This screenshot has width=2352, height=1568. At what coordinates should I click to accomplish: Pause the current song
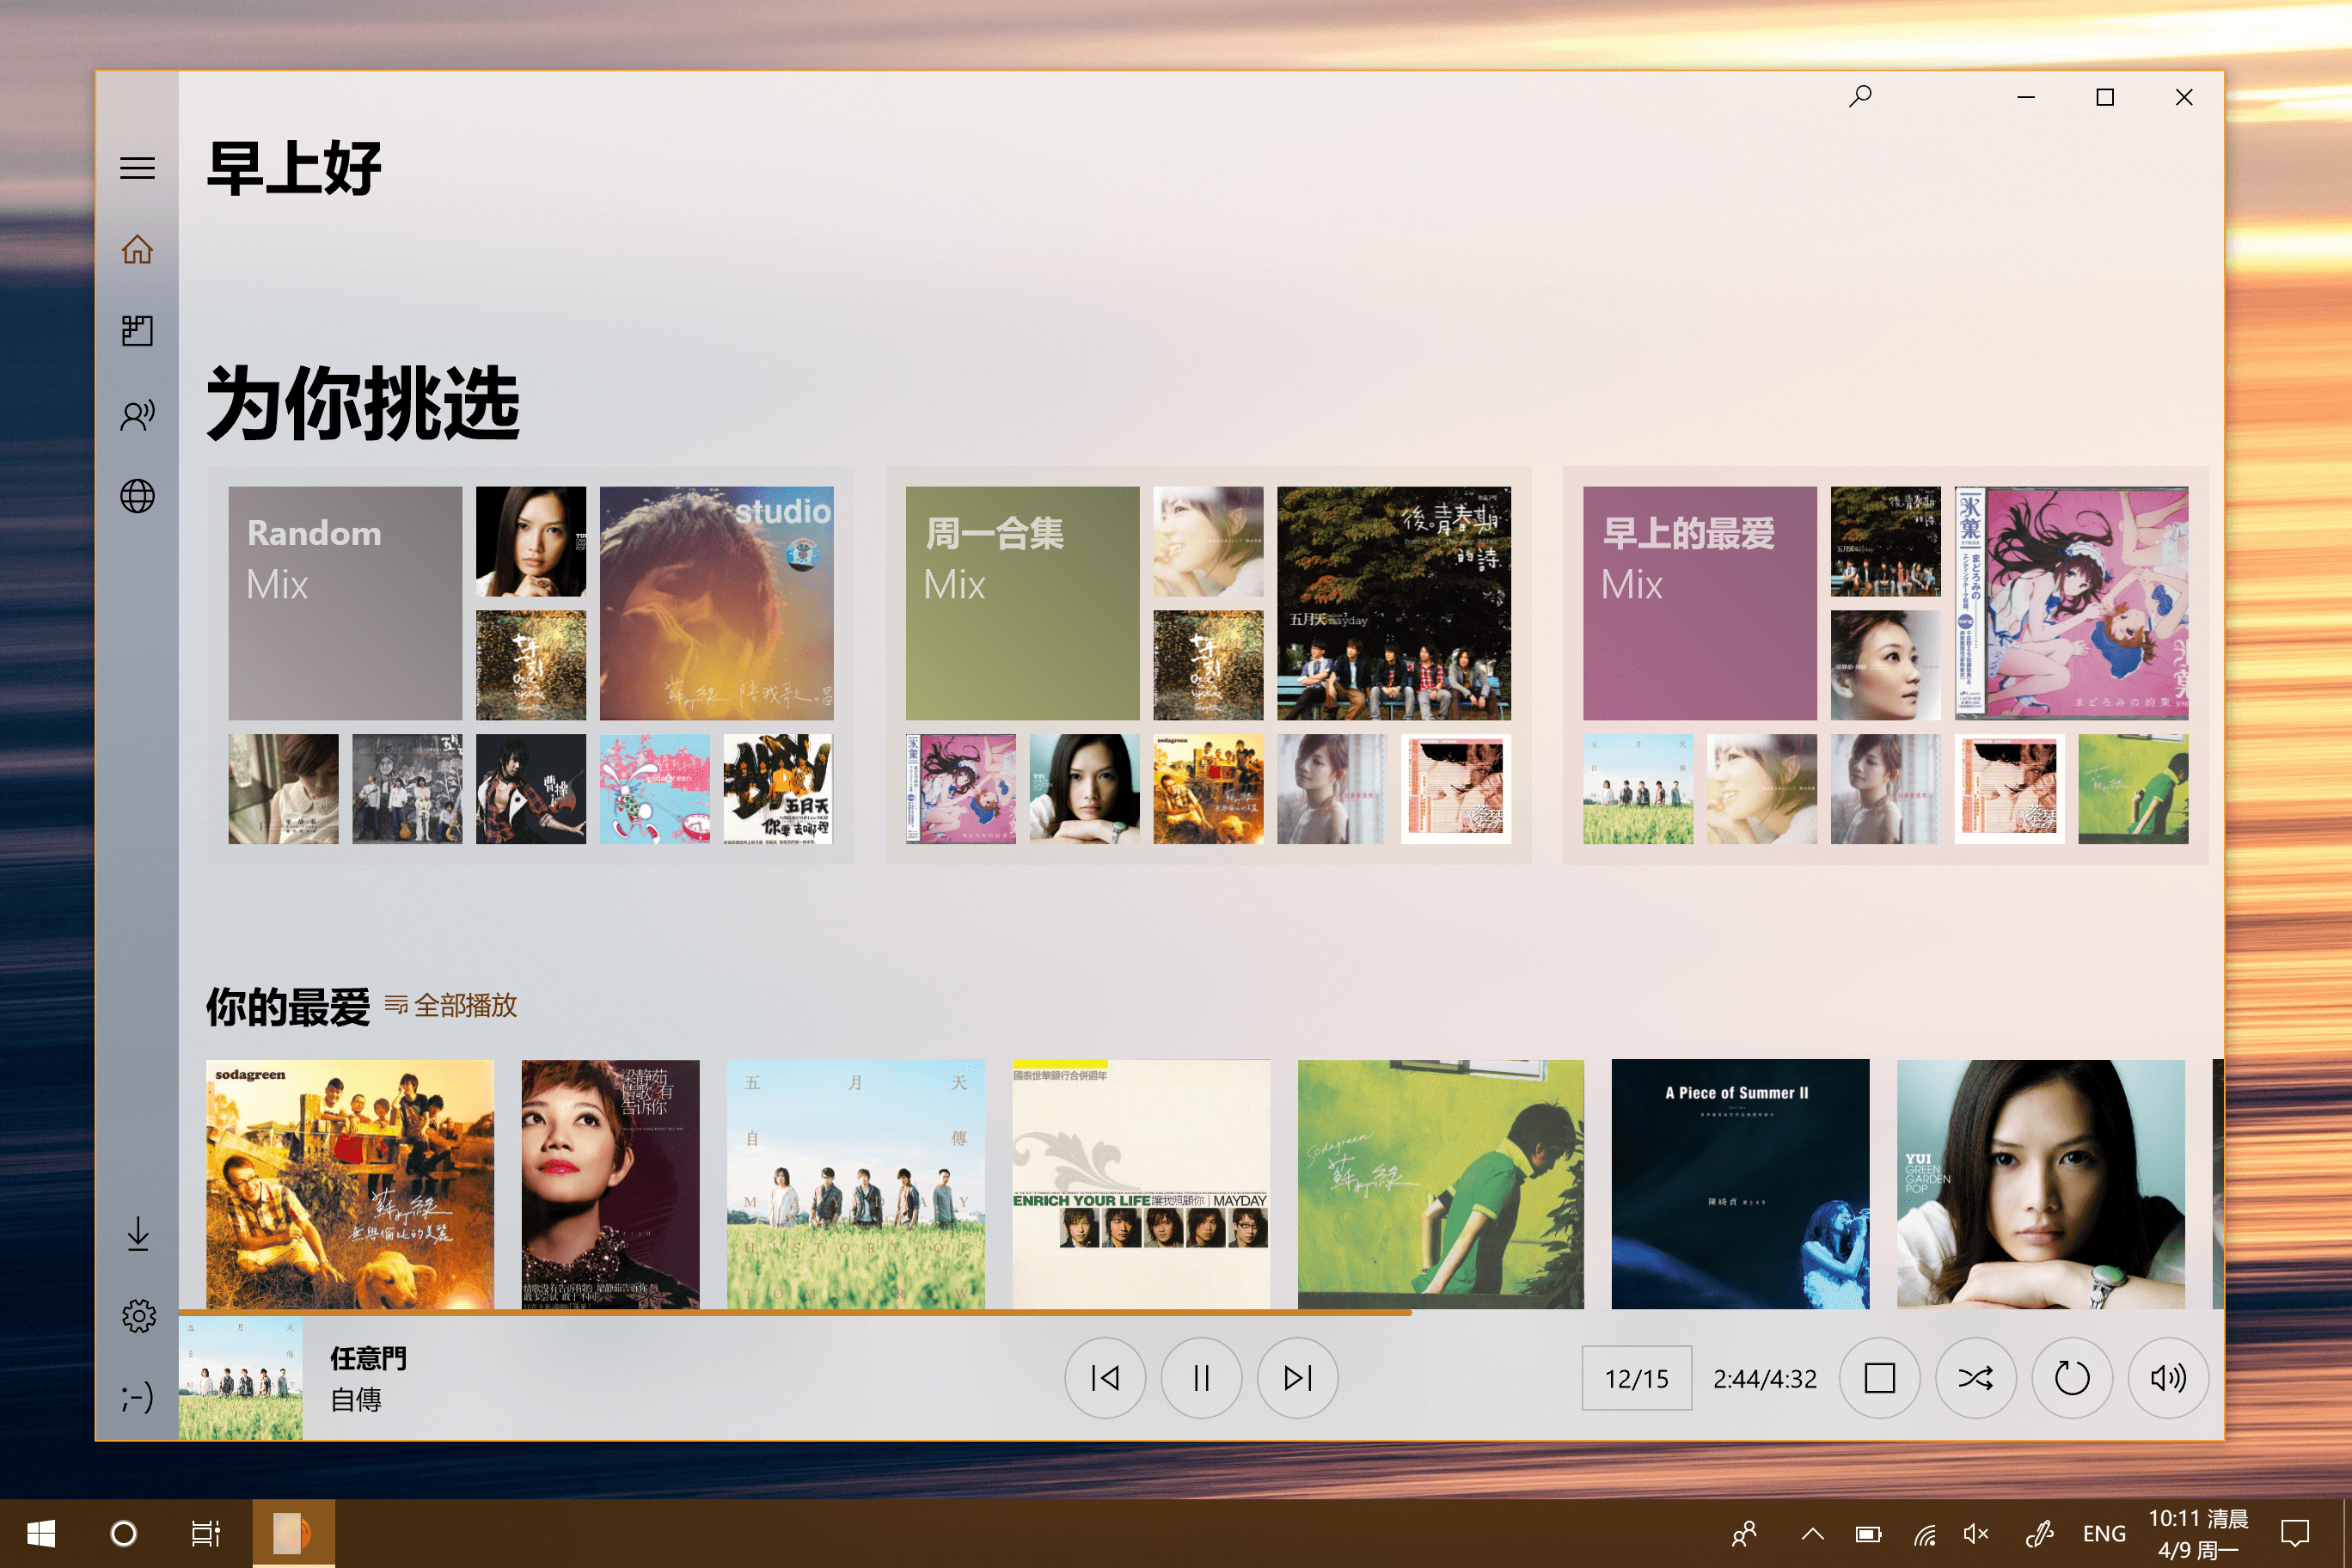point(1201,1378)
